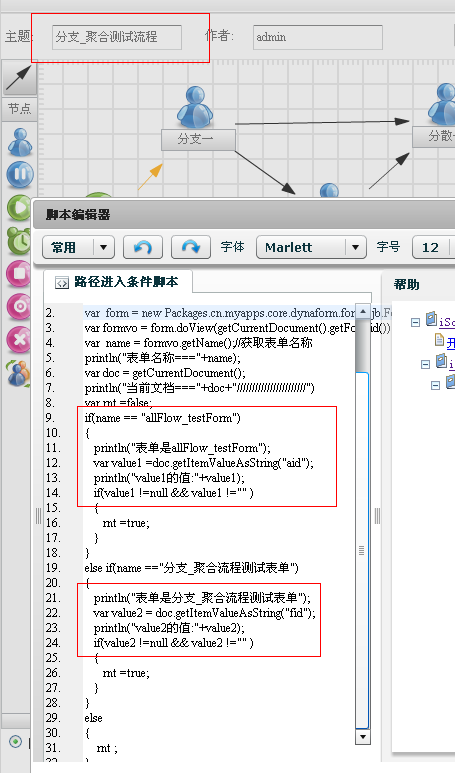Click the 作者 admin input field
This screenshot has height=773, width=455.
click(318, 37)
